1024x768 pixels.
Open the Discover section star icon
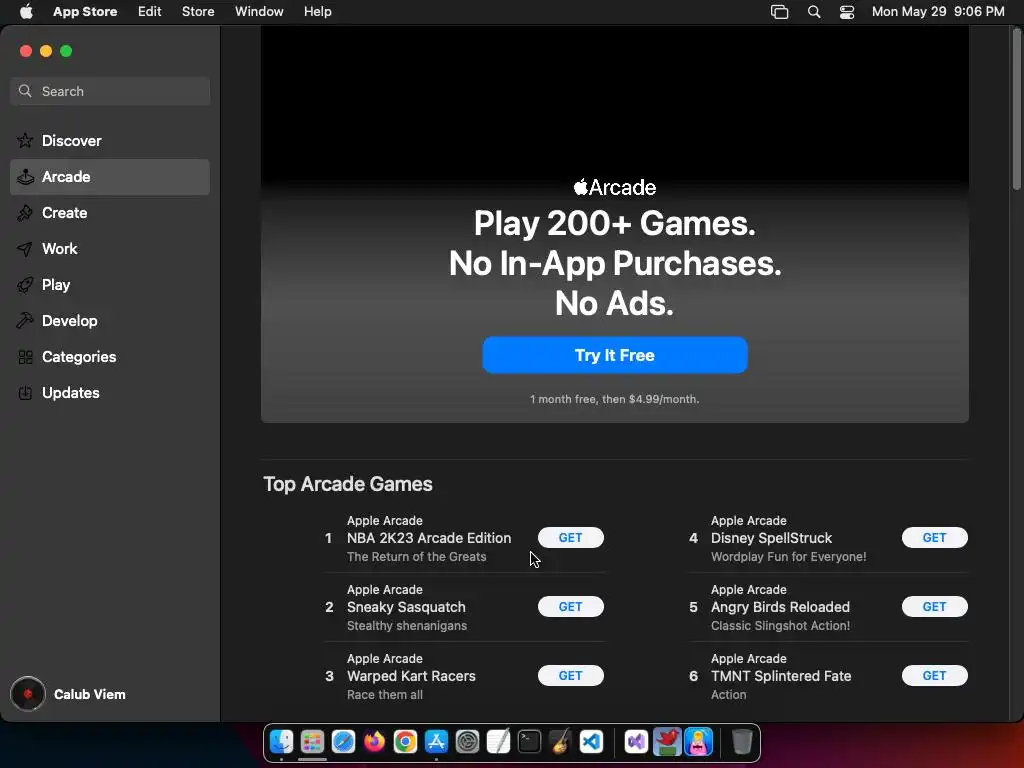pos(25,140)
